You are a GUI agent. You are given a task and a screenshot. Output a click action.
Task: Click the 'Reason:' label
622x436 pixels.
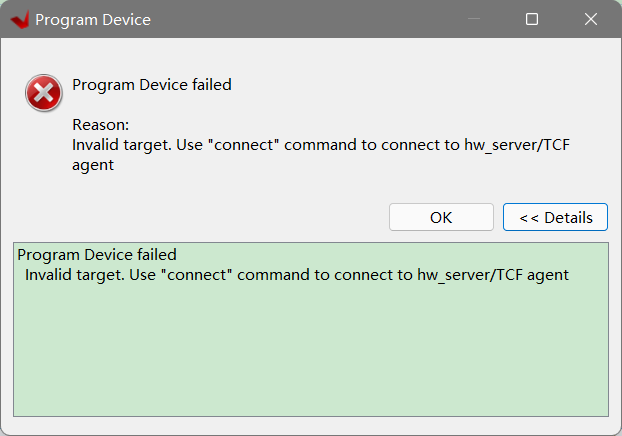pos(101,125)
